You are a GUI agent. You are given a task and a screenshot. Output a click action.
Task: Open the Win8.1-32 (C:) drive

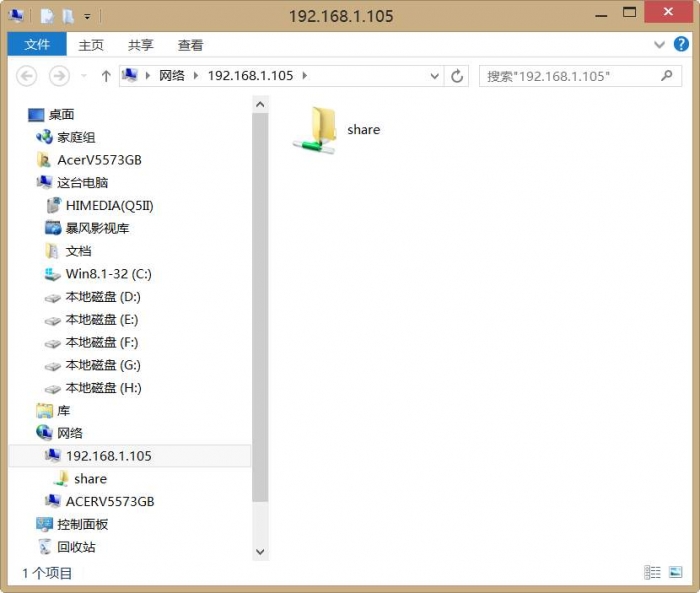pos(98,274)
